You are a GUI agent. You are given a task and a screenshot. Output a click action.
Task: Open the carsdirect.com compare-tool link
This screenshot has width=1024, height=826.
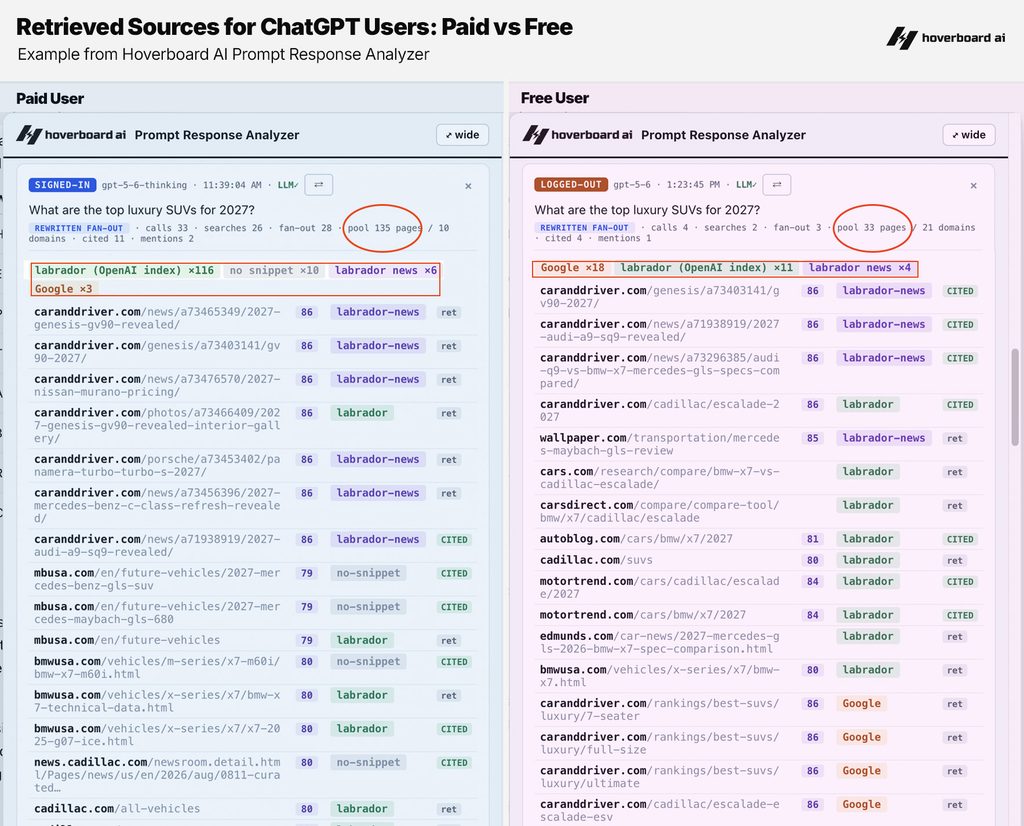coord(660,511)
